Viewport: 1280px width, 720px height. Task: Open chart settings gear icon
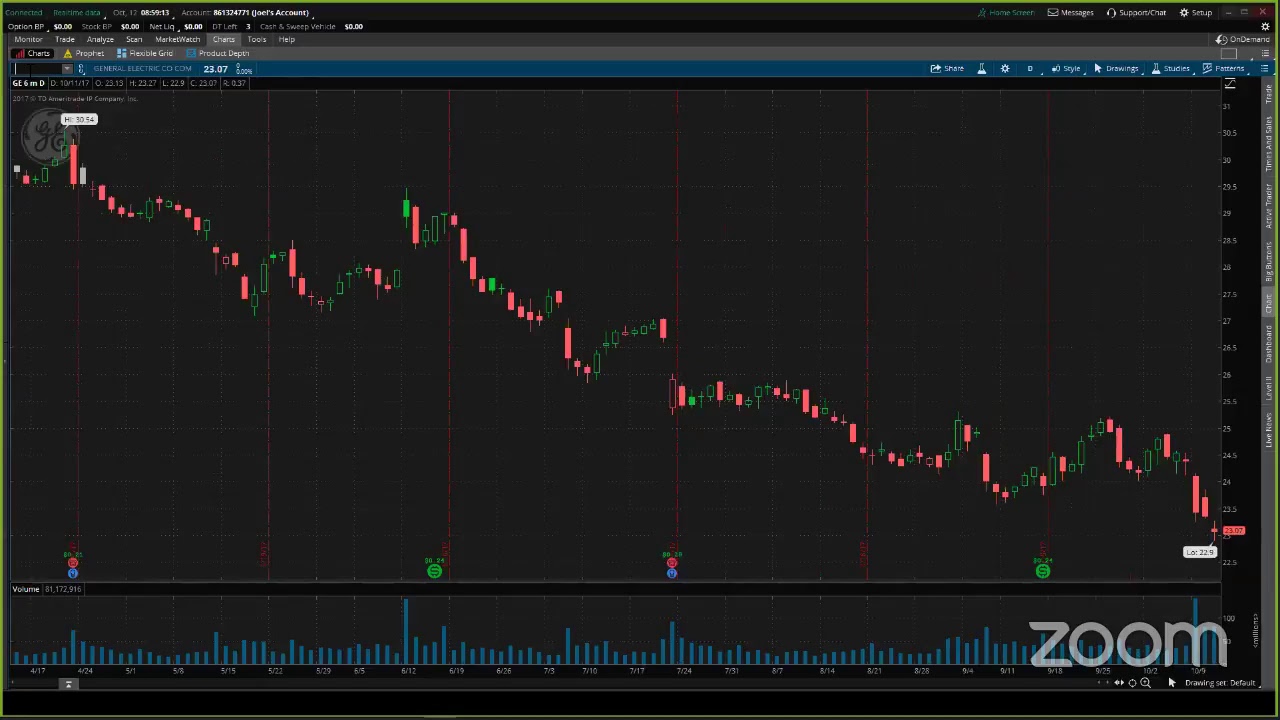(x=1005, y=68)
